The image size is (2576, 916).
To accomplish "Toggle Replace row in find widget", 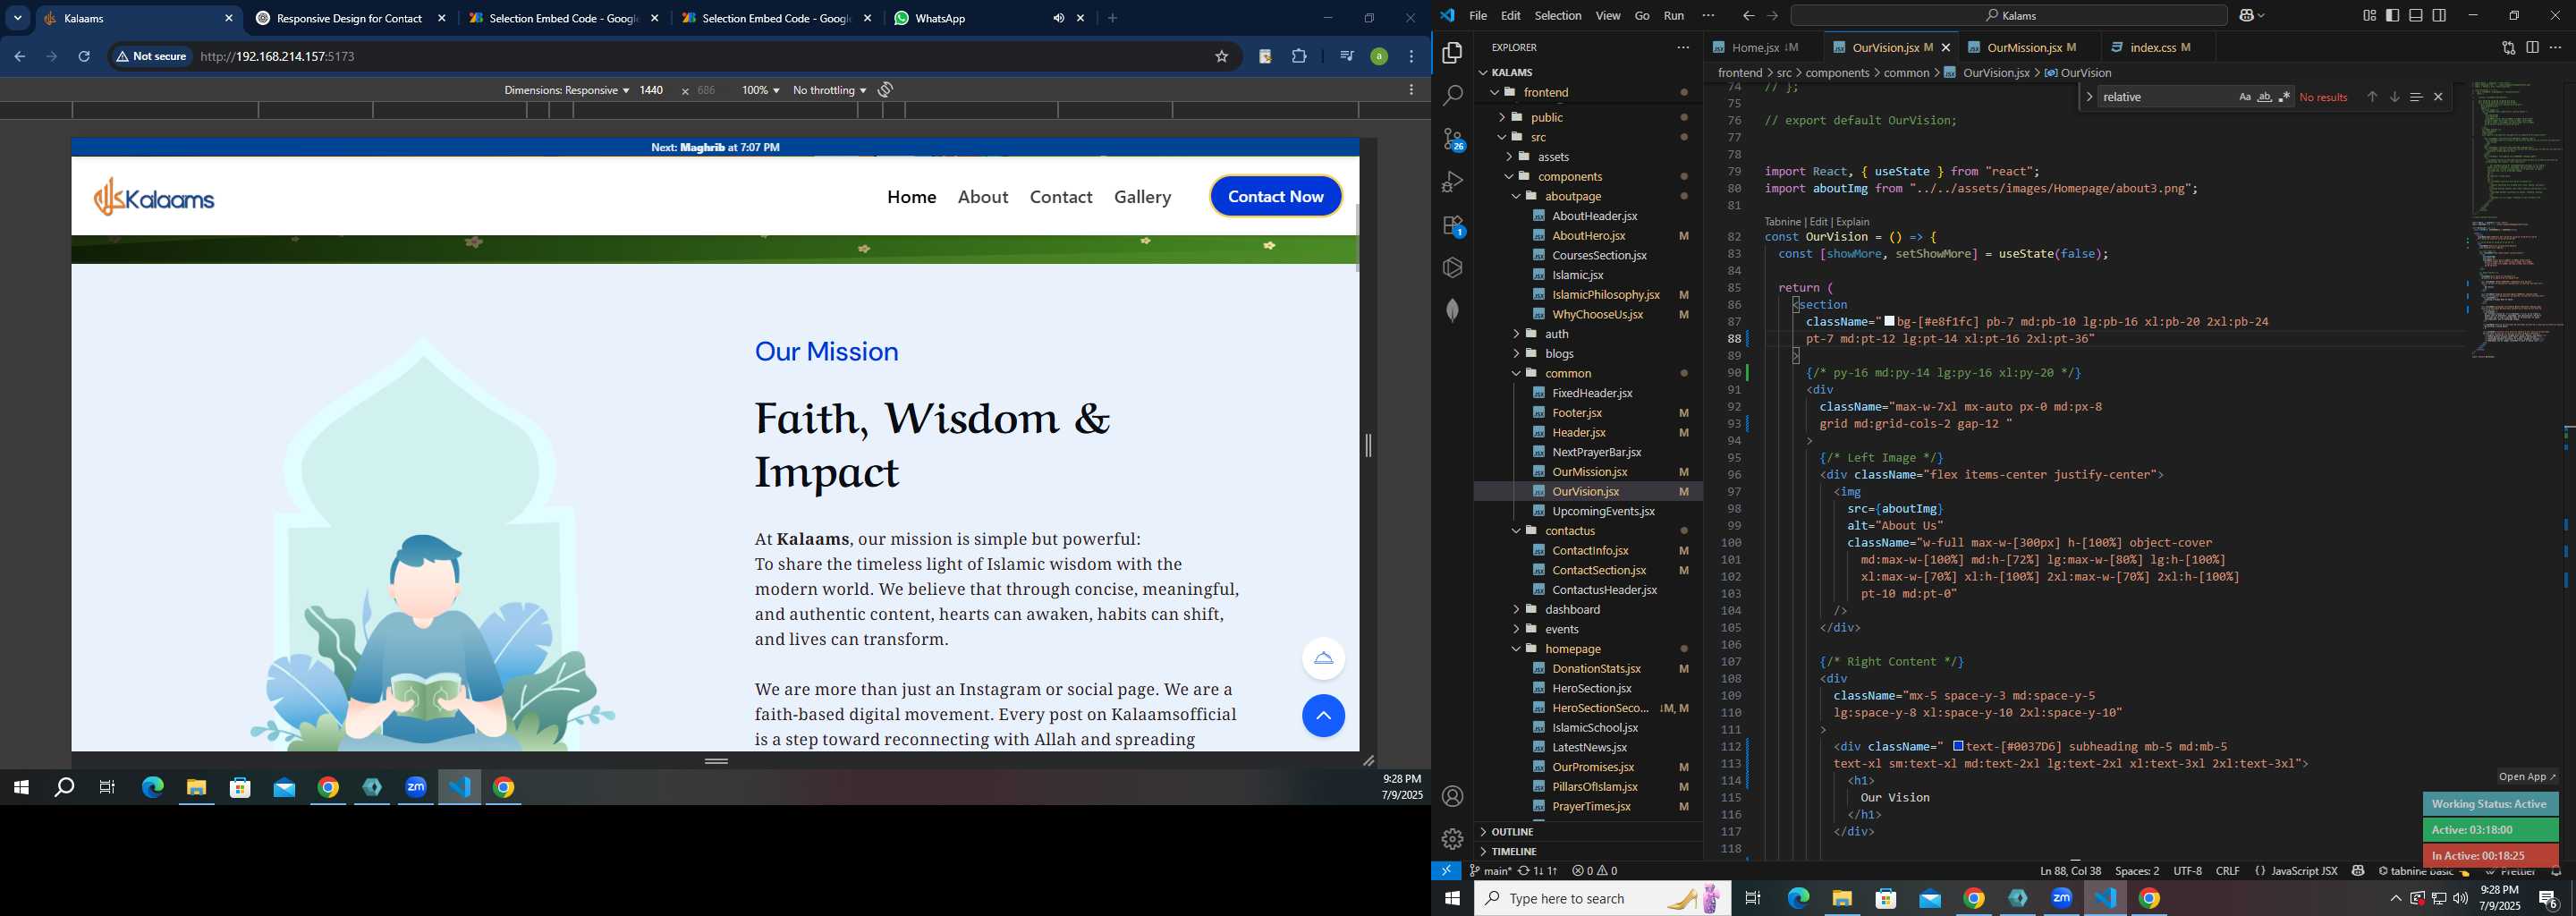I will click(2089, 97).
